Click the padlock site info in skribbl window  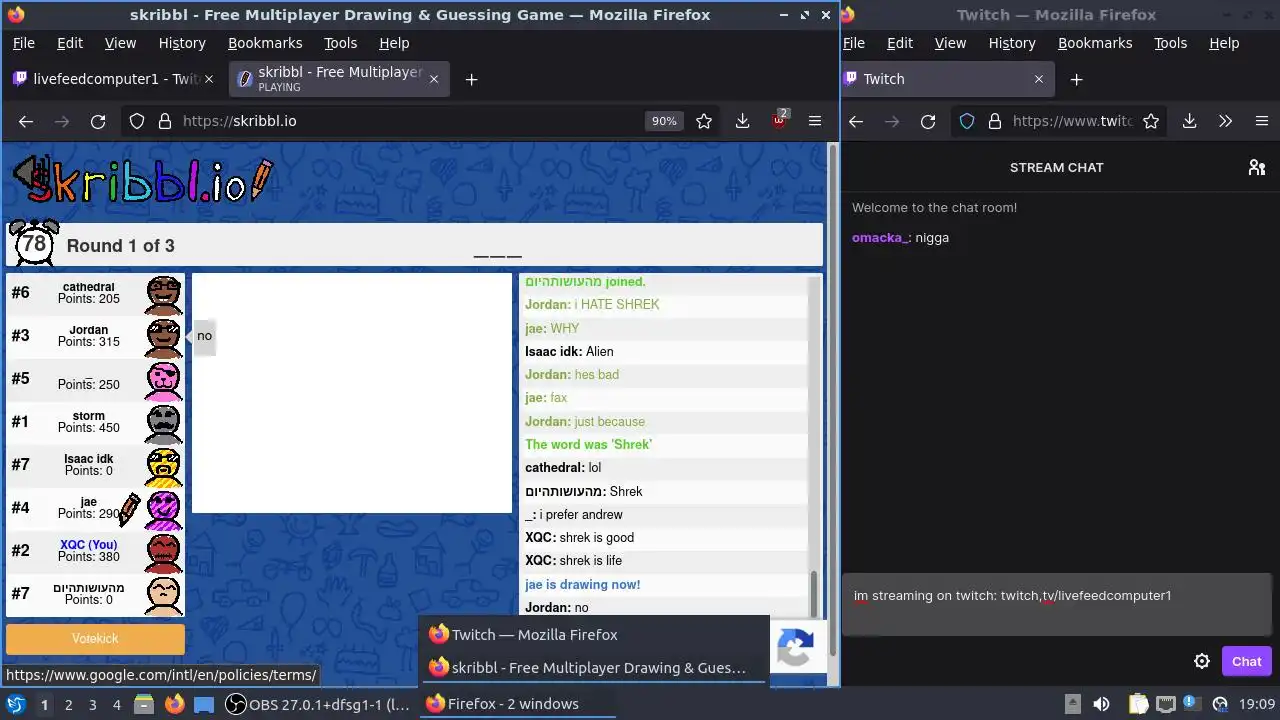(x=165, y=121)
